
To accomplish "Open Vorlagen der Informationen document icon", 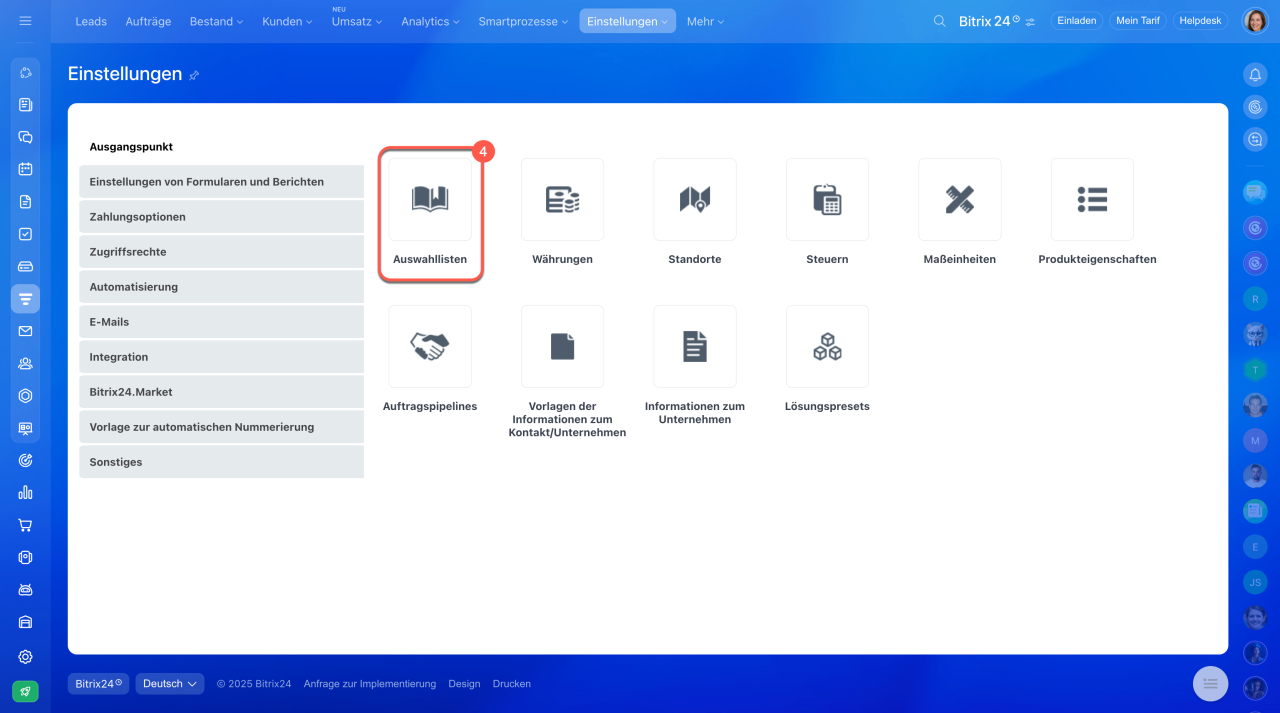I will coord(562,346).
